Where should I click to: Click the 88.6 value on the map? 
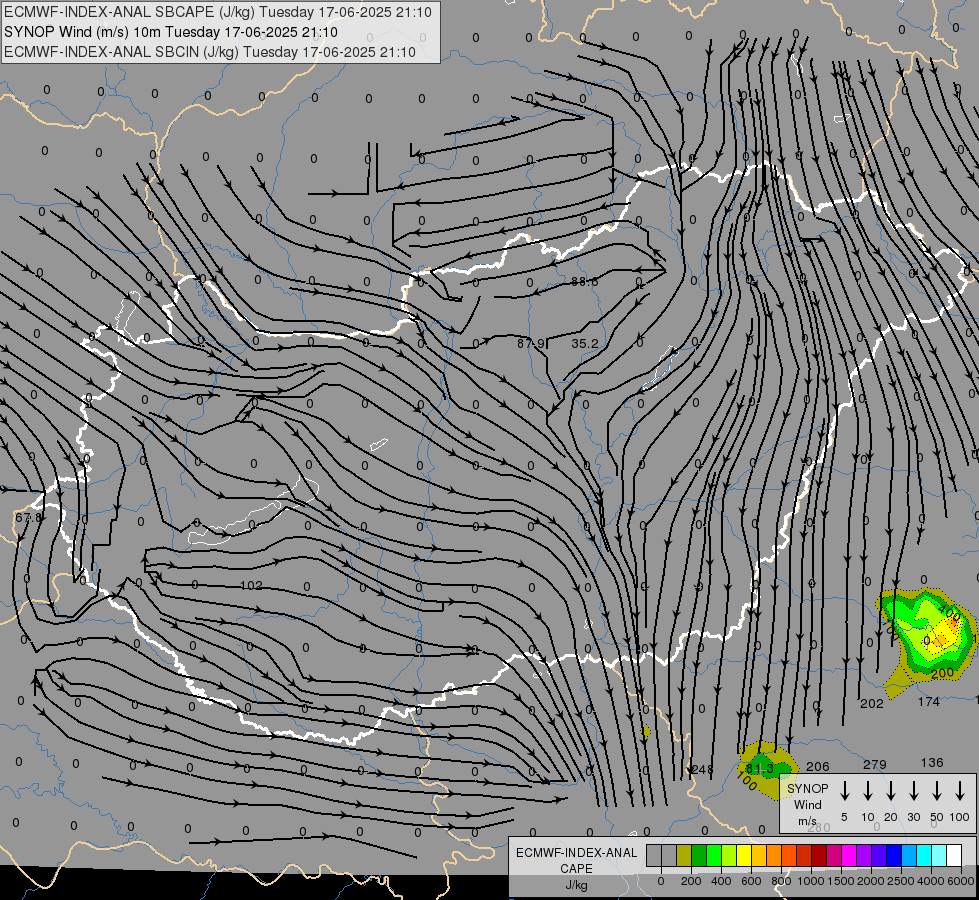[x=584, y=282]
